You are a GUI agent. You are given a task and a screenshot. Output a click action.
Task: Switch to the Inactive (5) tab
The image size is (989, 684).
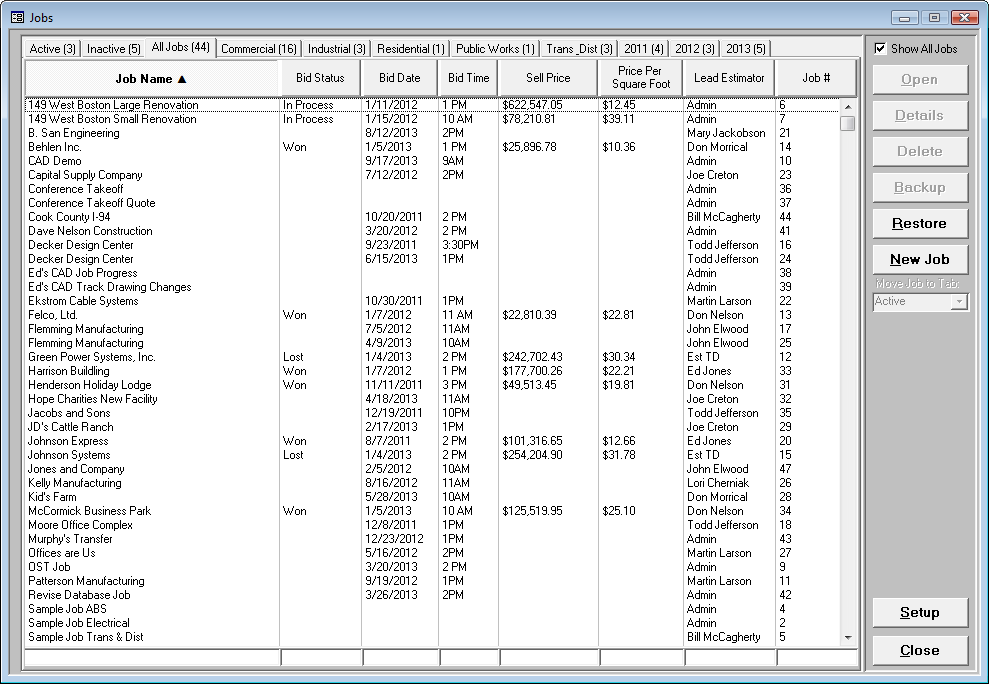coord(114,49)
